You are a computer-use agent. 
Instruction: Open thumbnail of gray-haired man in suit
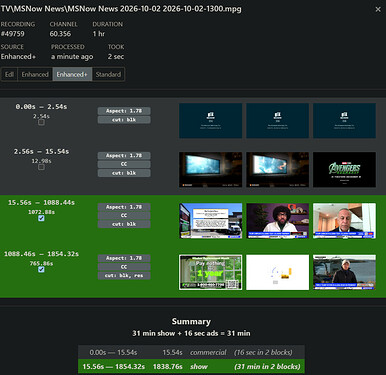(344, 221)
